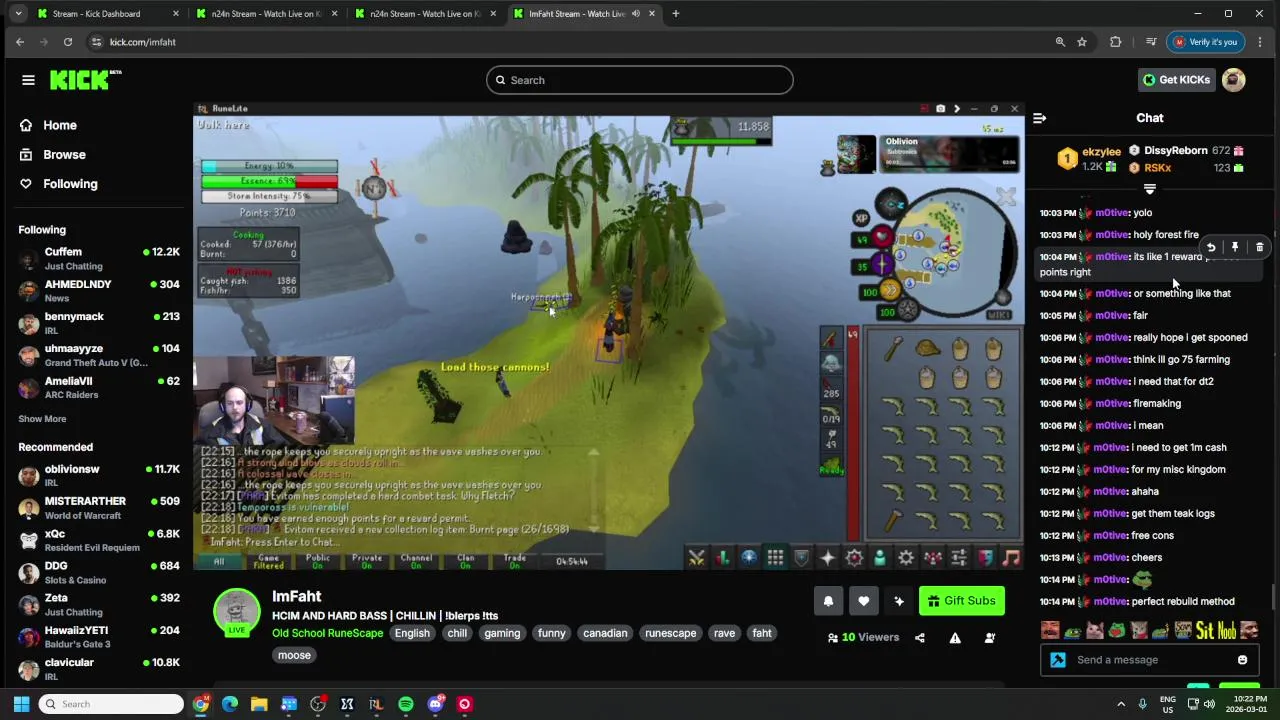Click the Verify it's you button
The height and width of the screenshot is (720, 1280).
[1205, 42]
